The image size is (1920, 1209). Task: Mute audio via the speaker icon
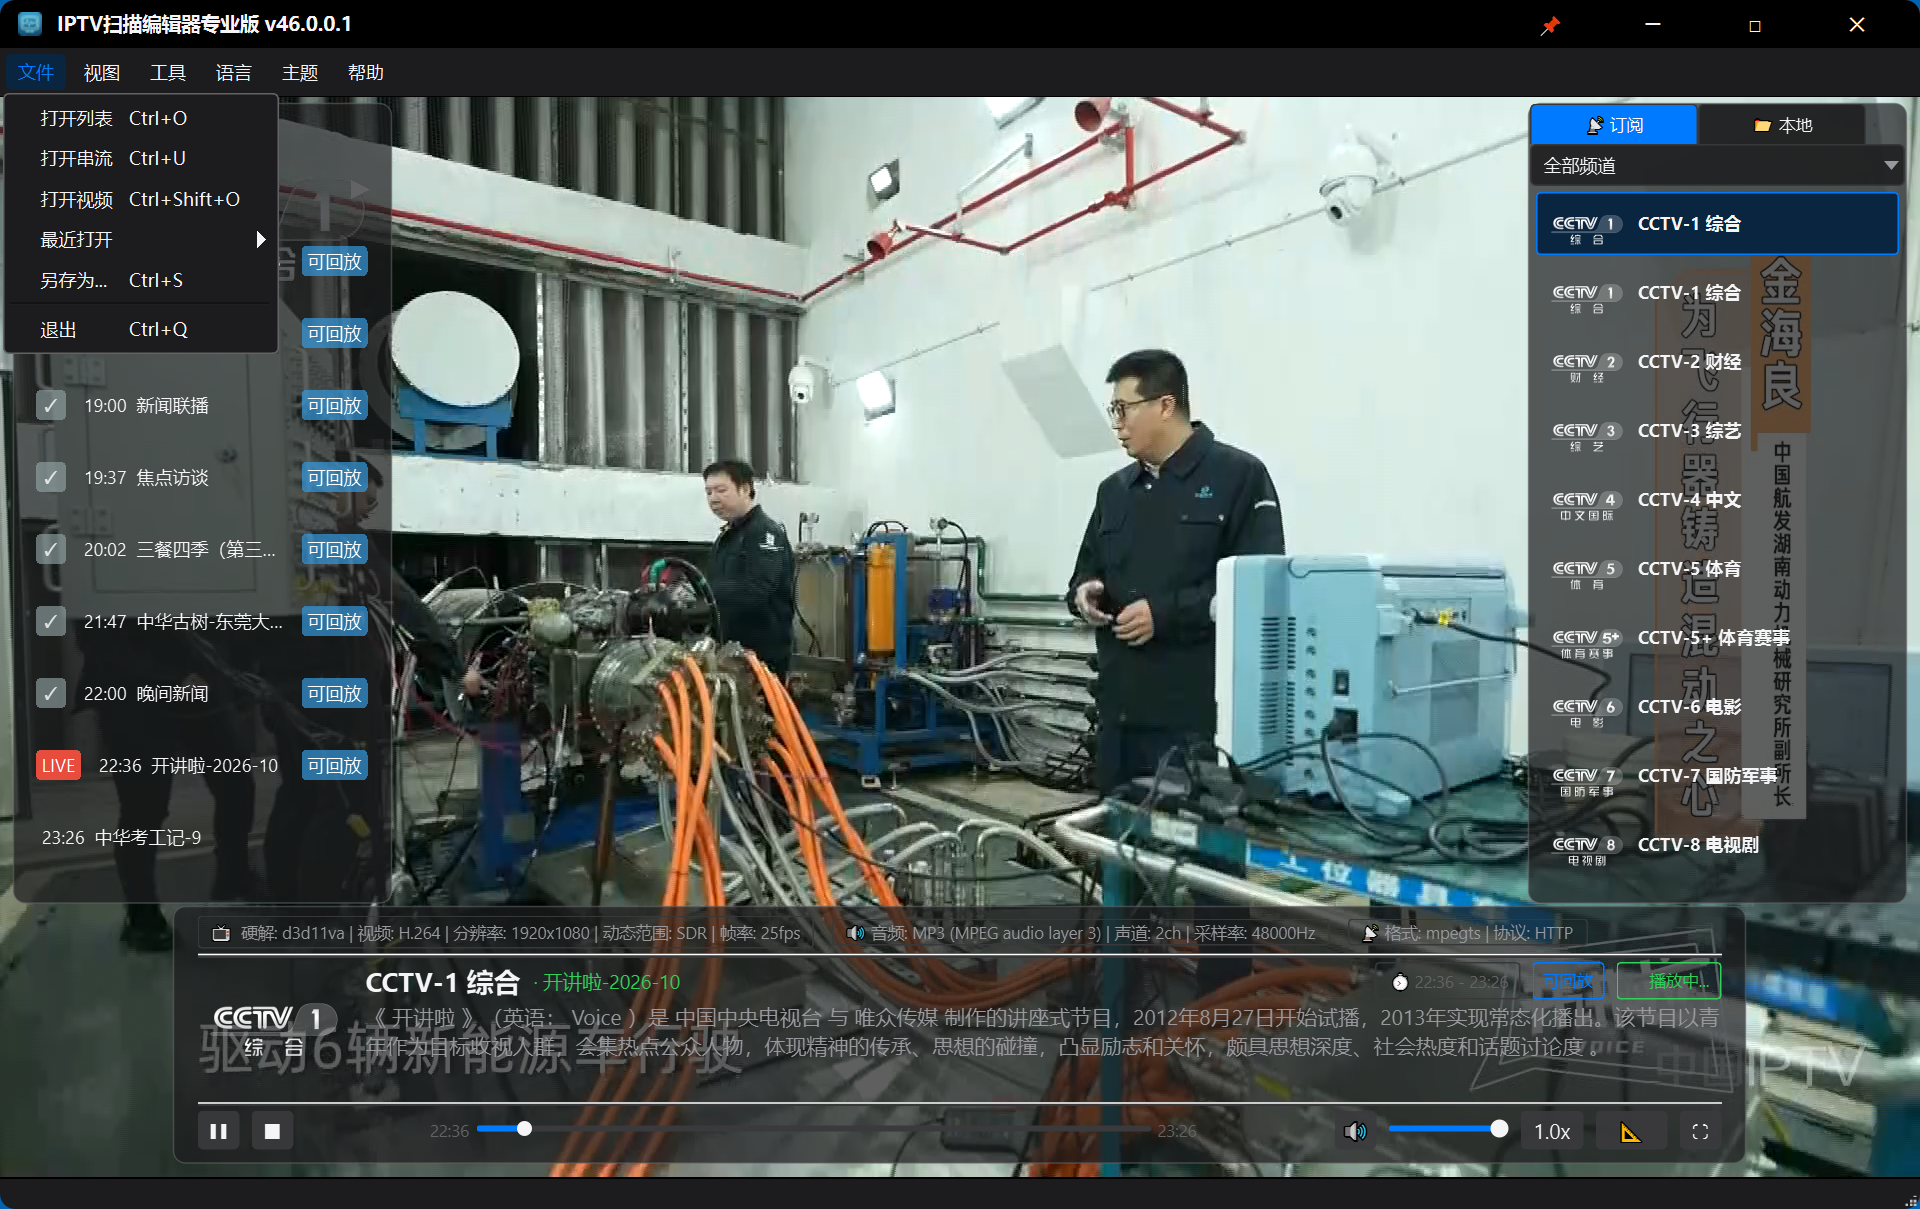1355,1131
